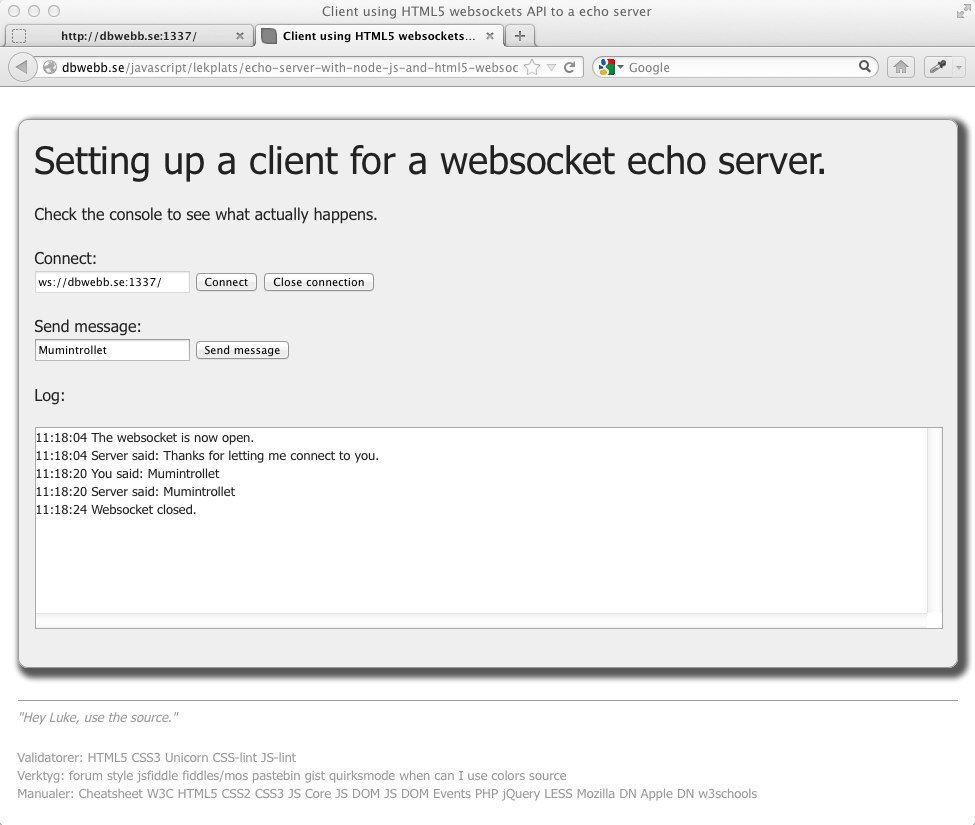The height and width of the screenshot is (825, 975).
Task: Click log line 'The websocket is now open.'
Action: point(144,438)
